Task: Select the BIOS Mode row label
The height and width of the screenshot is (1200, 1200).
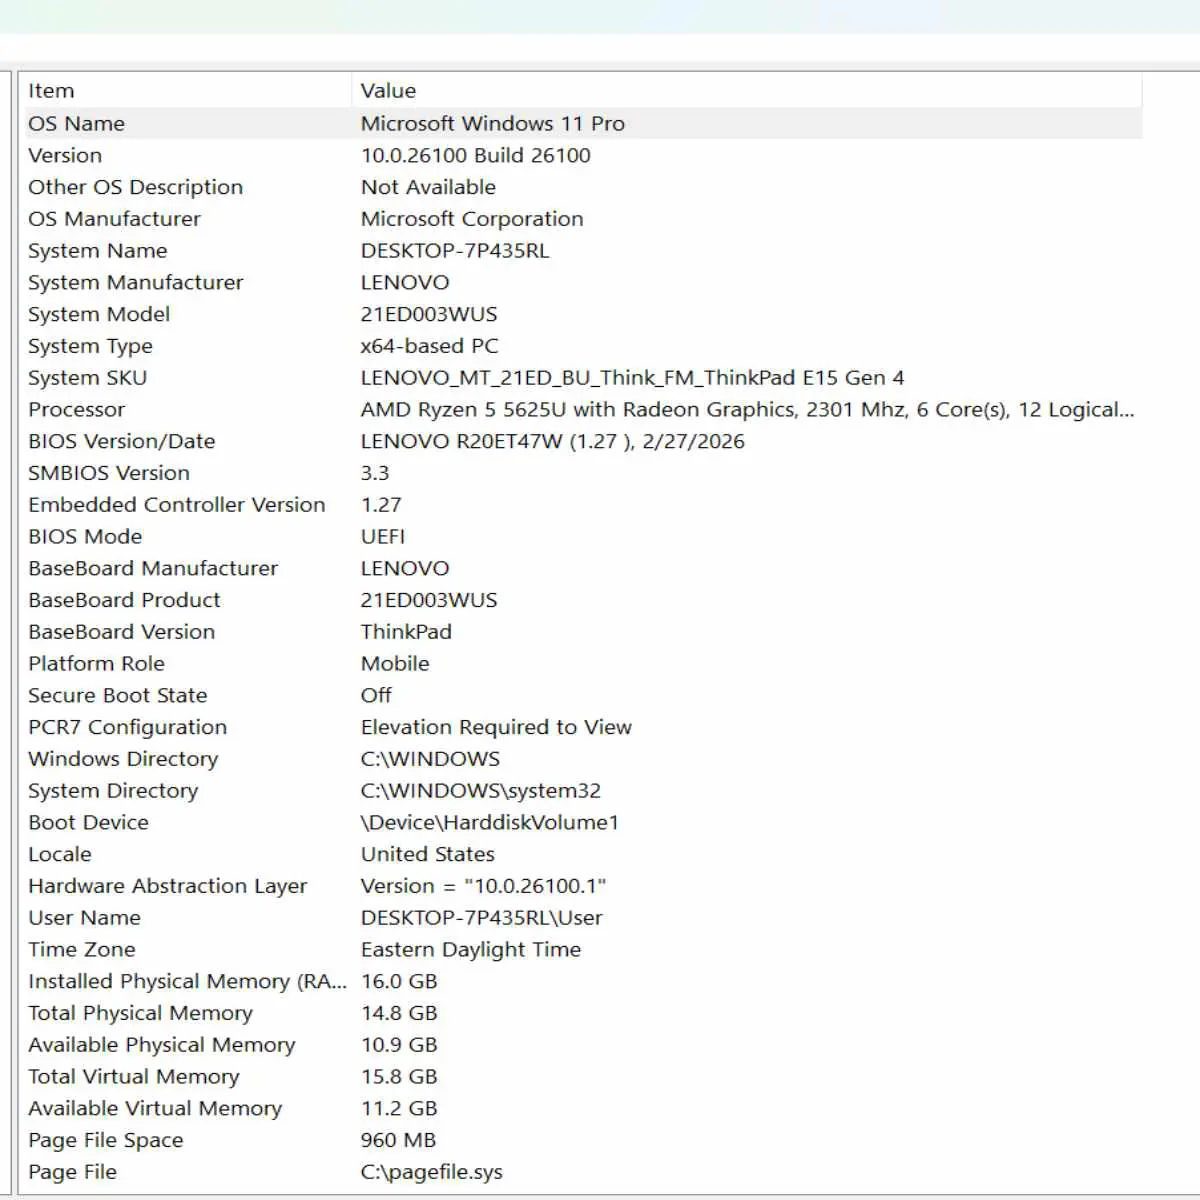Action: click(x=85, y=537)
